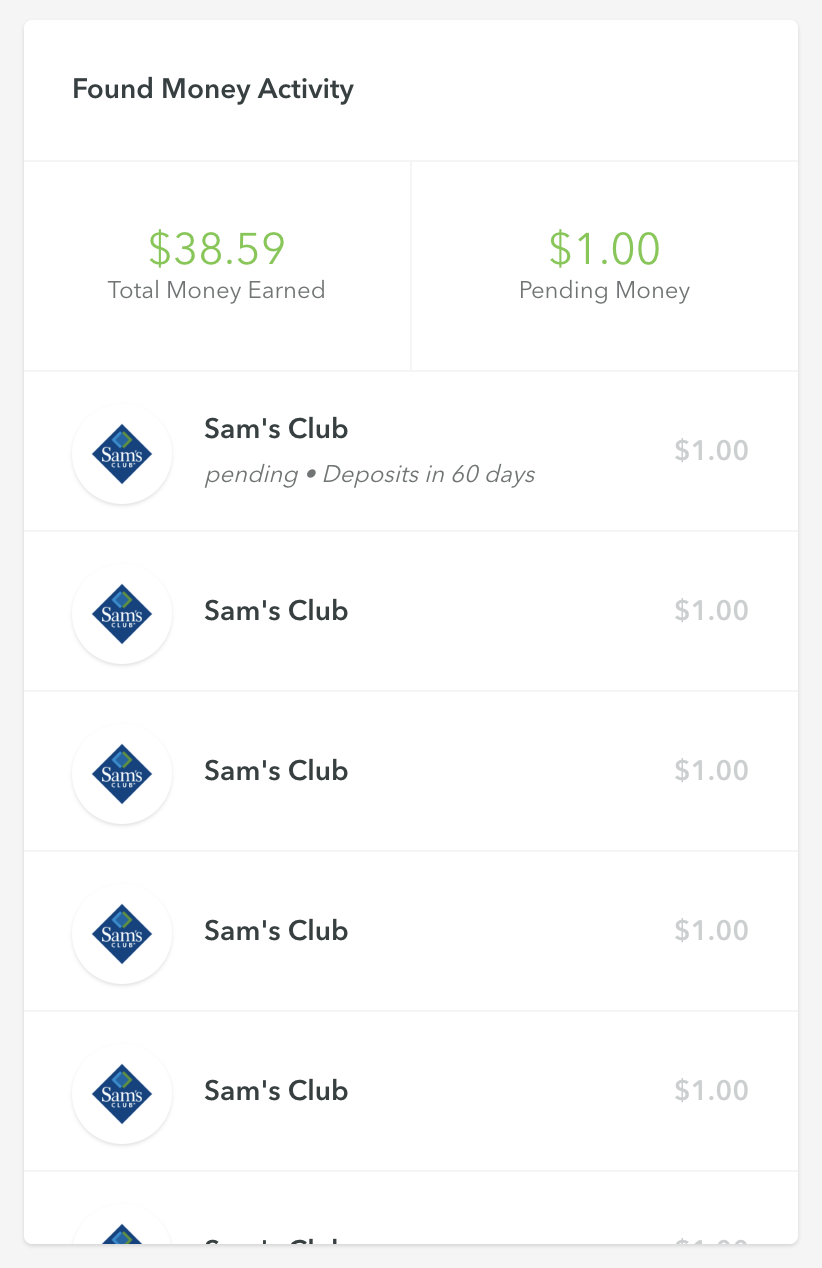Click the Total Money Earned label

click(217, 291)
